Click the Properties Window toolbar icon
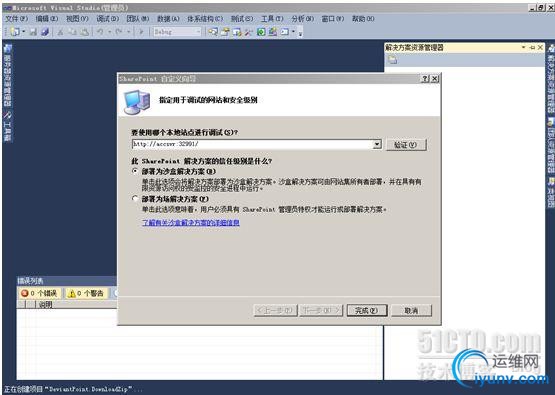The image size is (555, 395). click(x=225, y=32)
